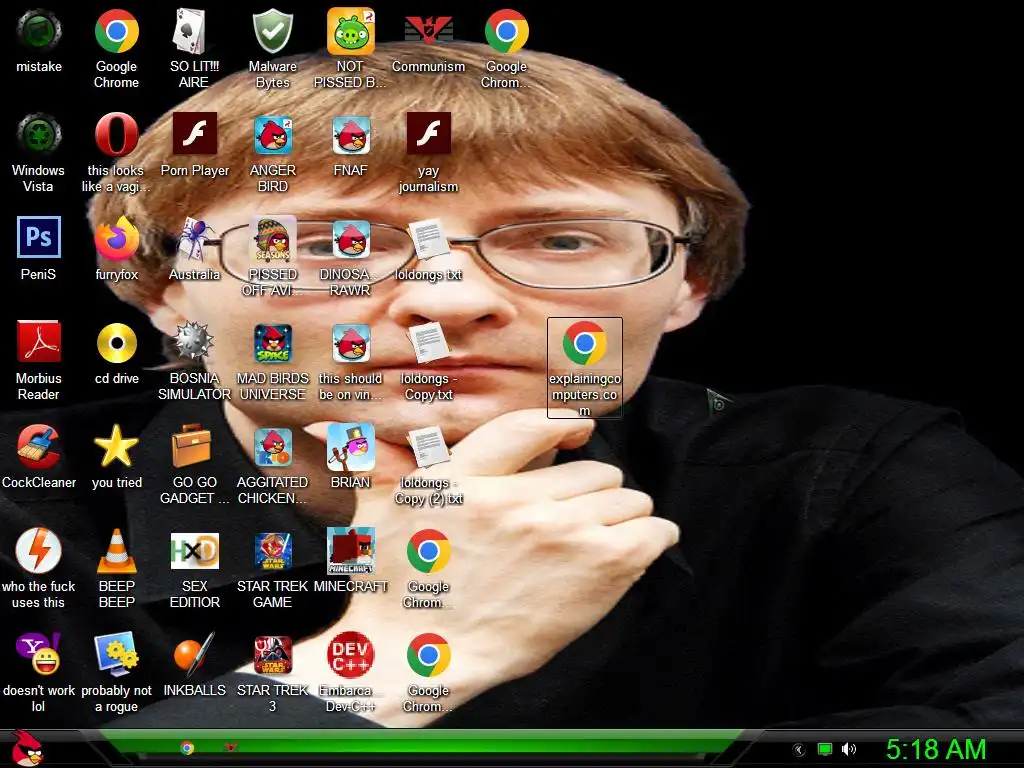This screenshot has width=1024, height=768.
Task: Click the small red taskbar icon
Action: click(231, 747)
